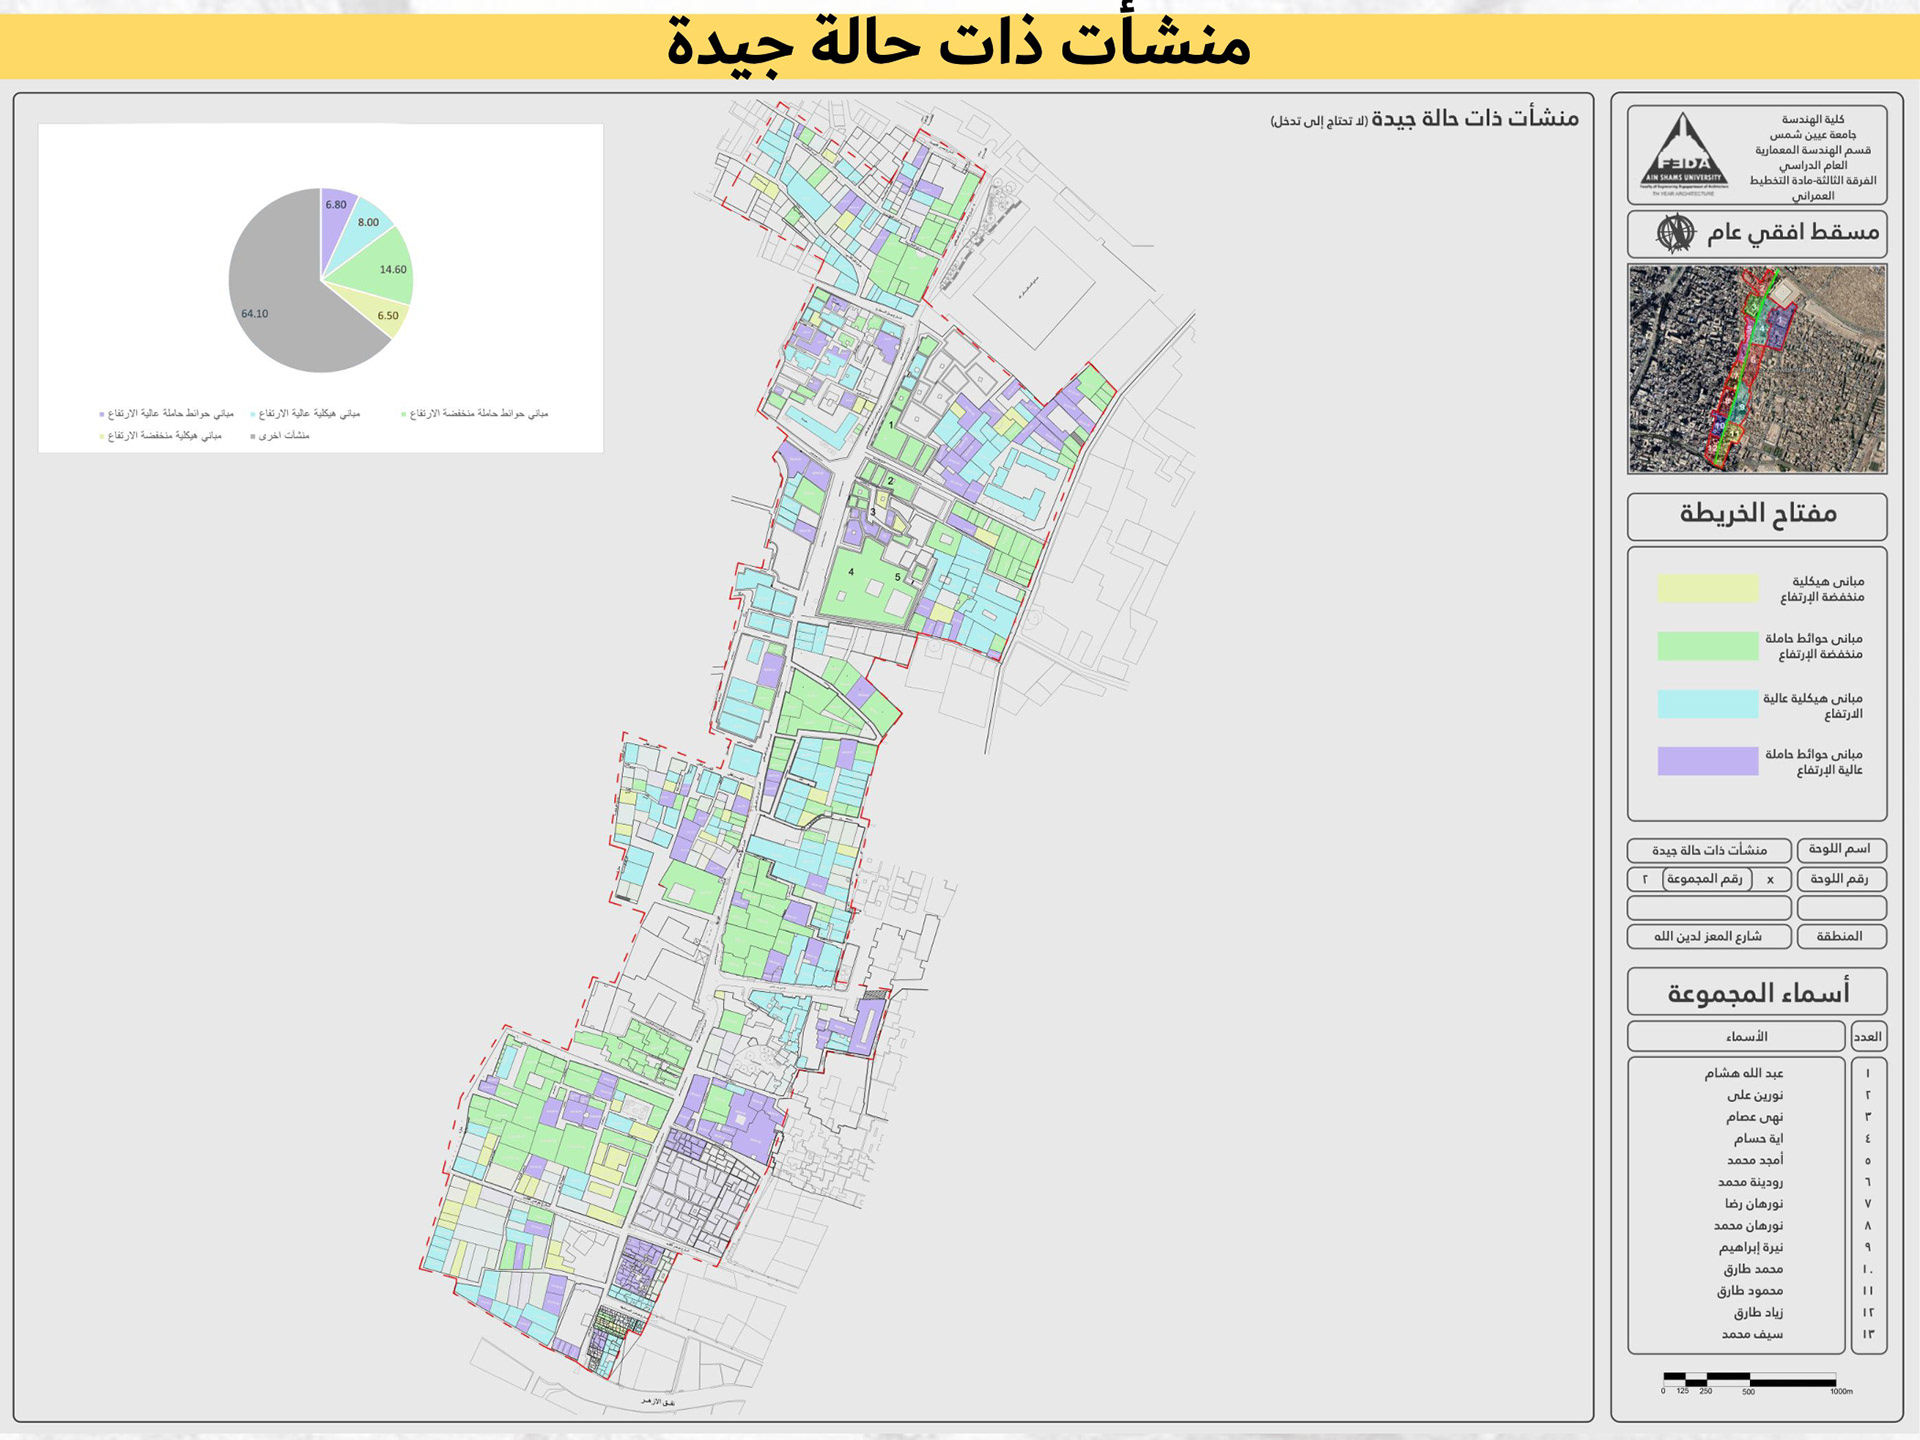Click the north compass icon
1920x1440 pixels.
1675,233
